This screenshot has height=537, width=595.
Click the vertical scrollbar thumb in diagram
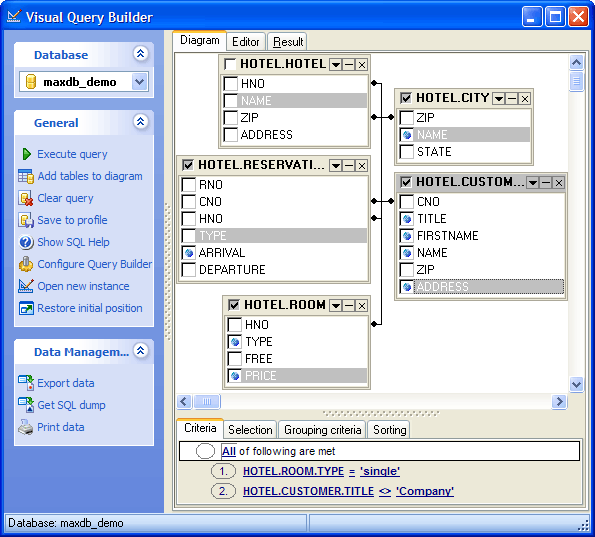pyautogui.click(x=576, y=81)
